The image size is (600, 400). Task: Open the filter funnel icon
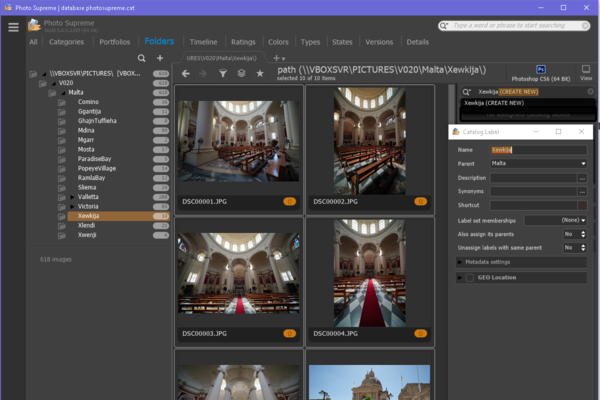[223, 73]
